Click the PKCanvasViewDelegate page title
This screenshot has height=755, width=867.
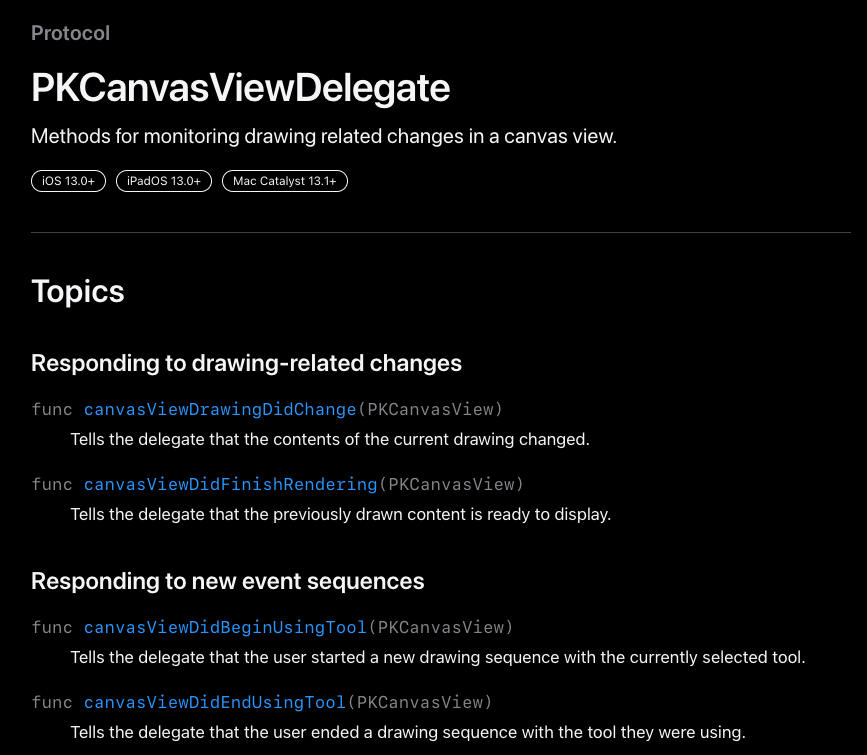click(x=241, y=89)
